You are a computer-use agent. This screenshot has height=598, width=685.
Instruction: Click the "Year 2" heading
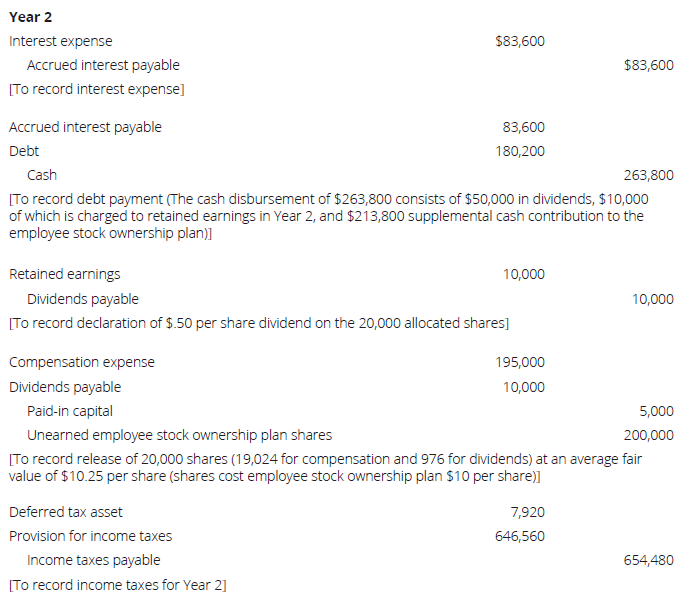coord(29,15)
